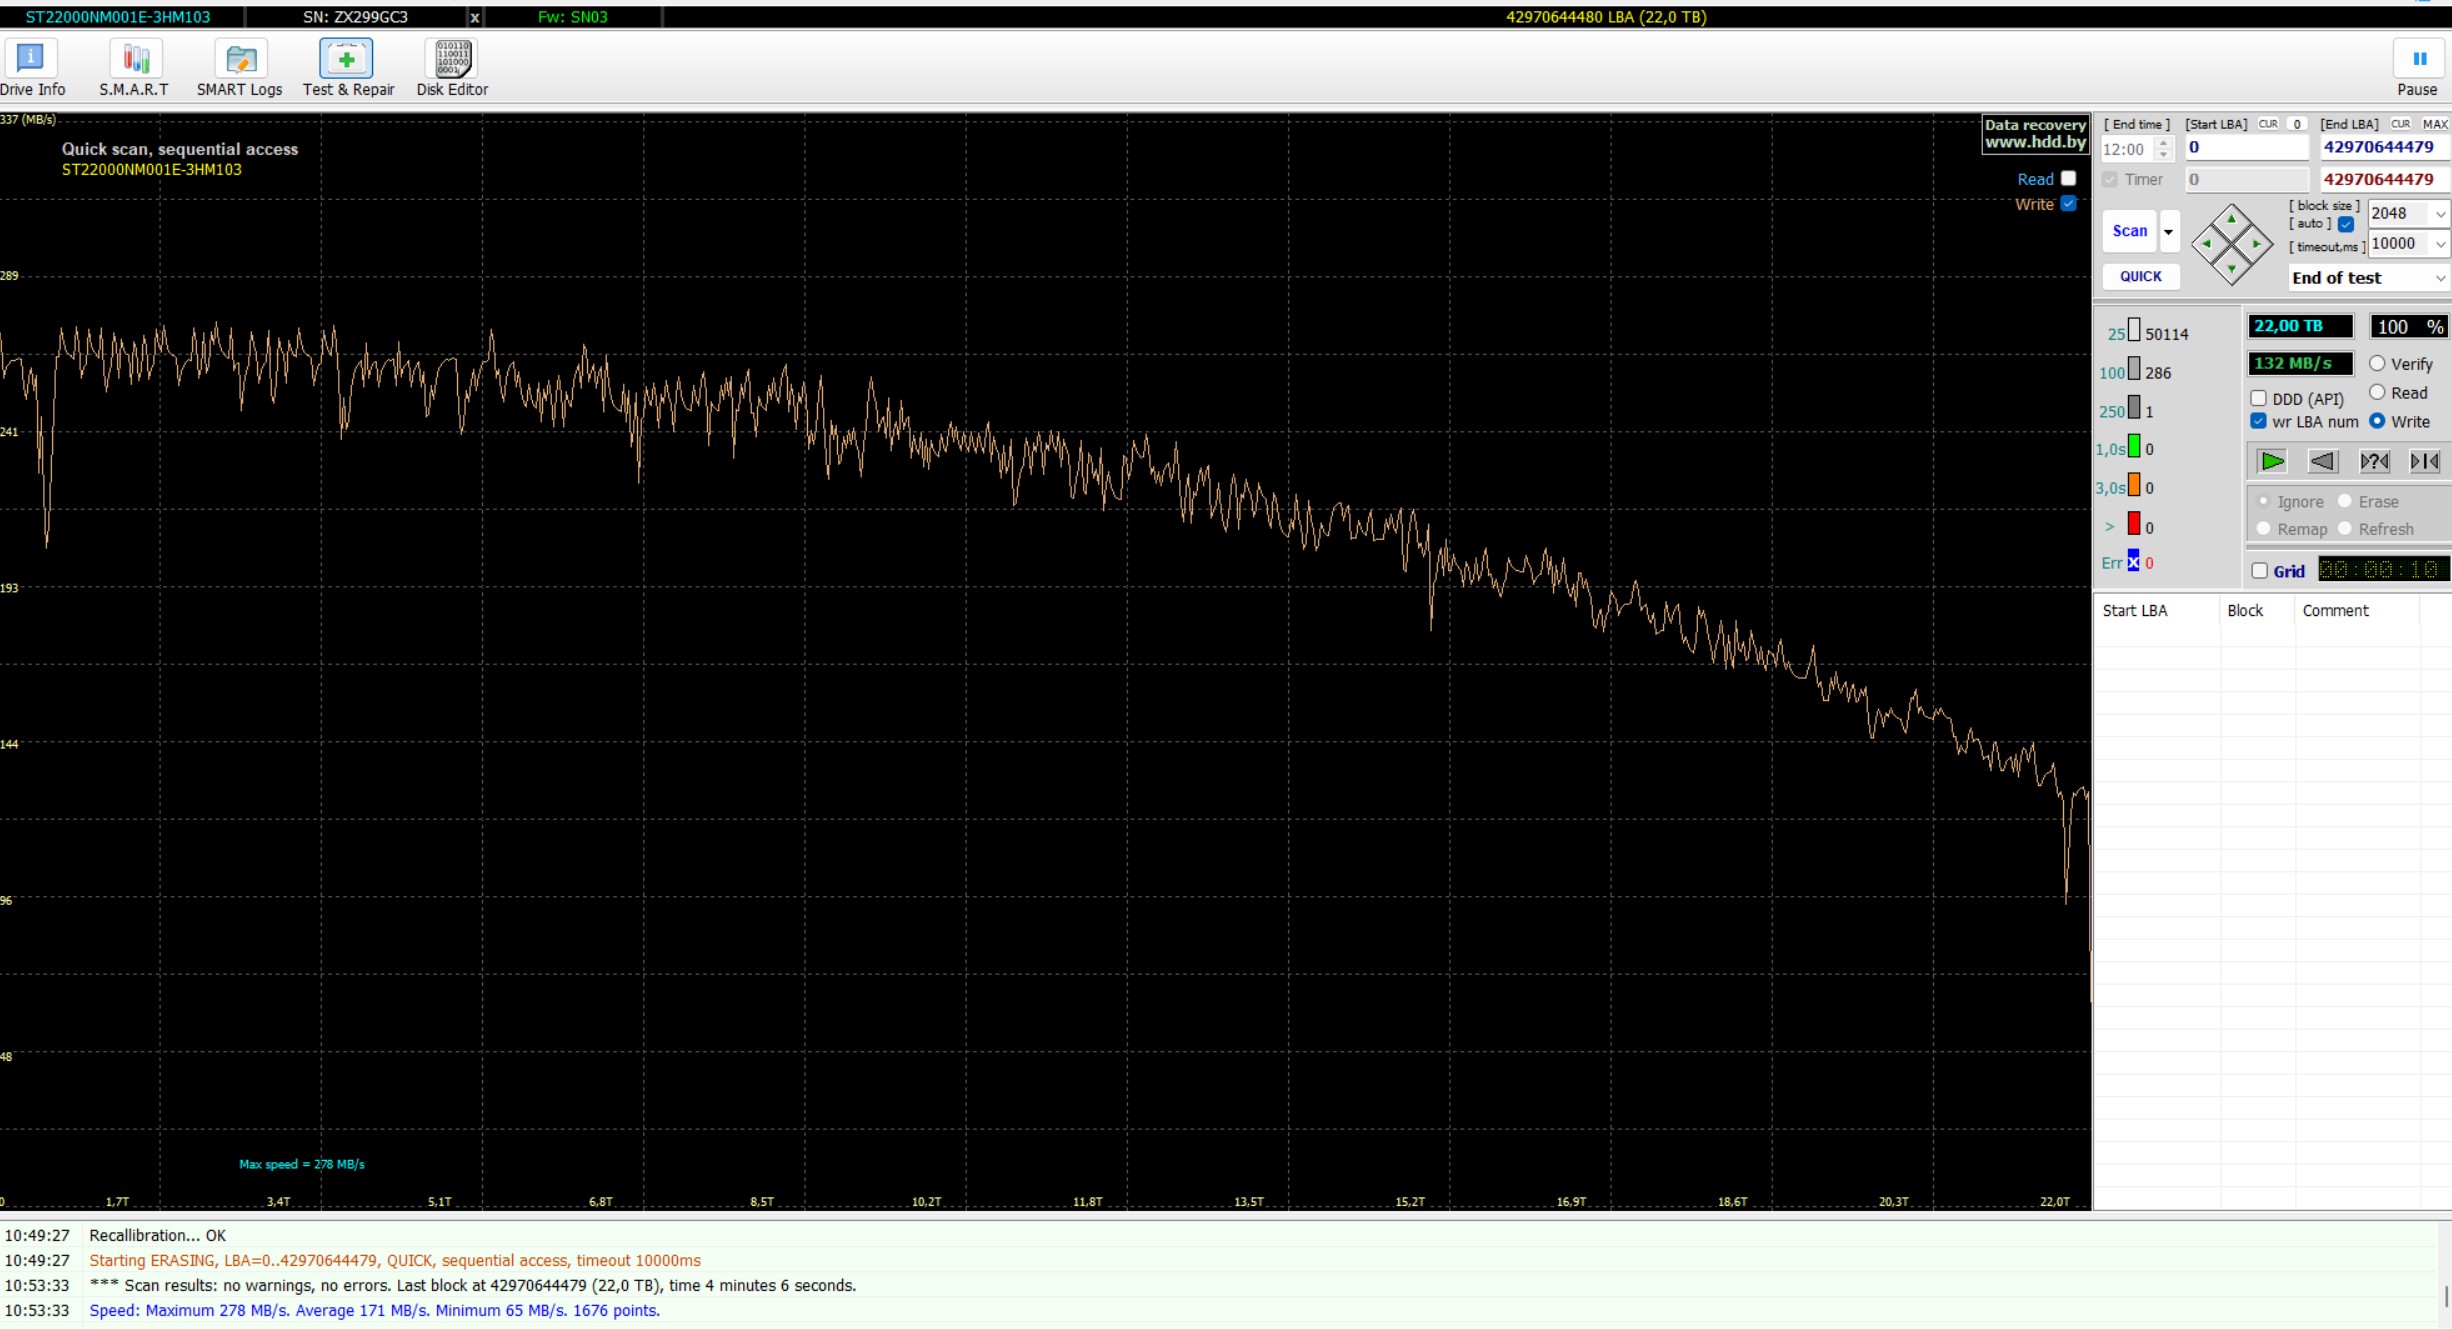Open the Drive Info panel
Viewport: 2452px width, 1330px height.
point(31,68)
